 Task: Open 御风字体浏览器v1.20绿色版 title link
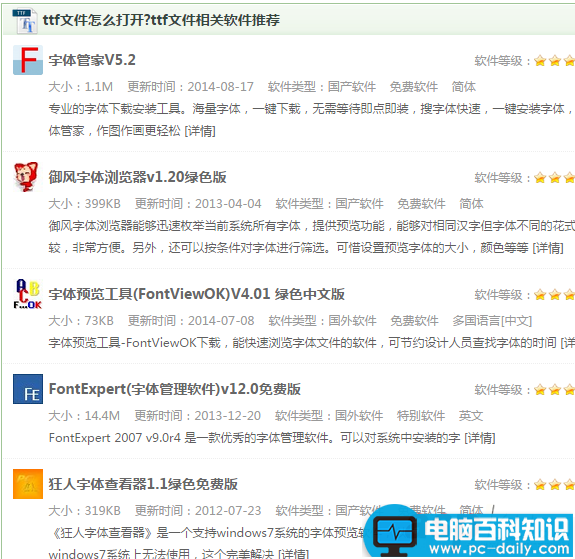138,177
